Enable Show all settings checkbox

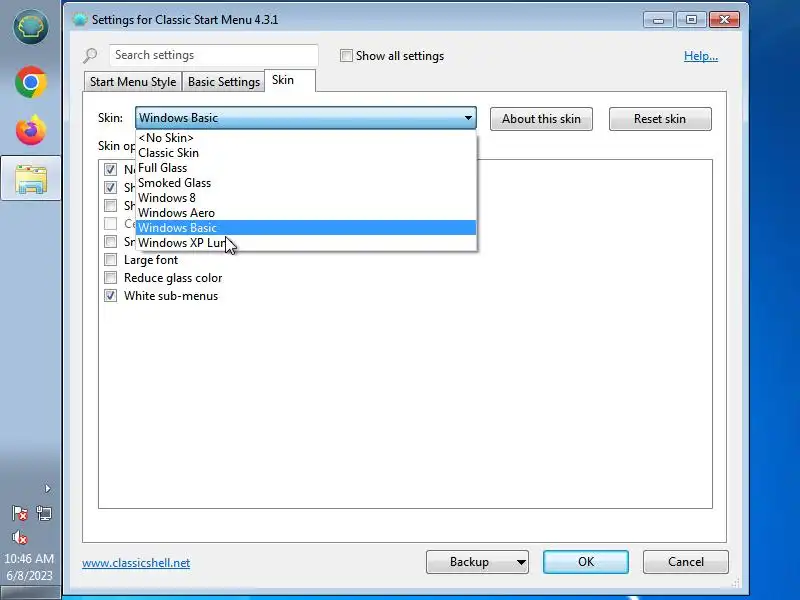pyautogui.click(x=346, y=56)
